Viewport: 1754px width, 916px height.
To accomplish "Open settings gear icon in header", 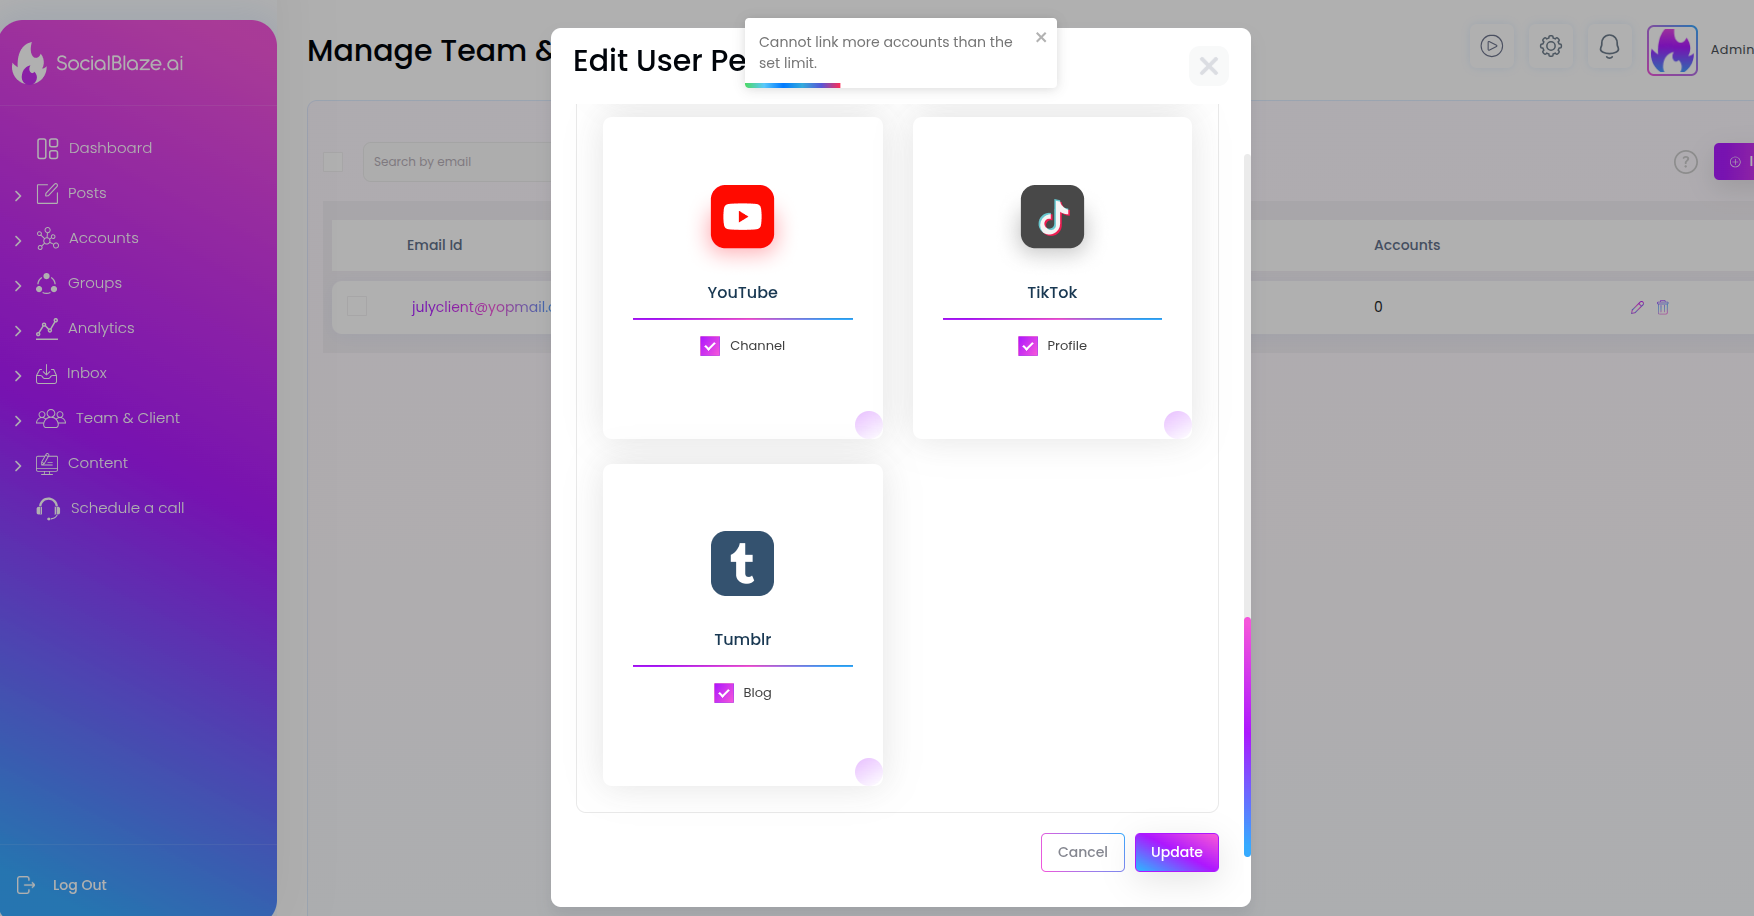I will tap(1551, 46).
